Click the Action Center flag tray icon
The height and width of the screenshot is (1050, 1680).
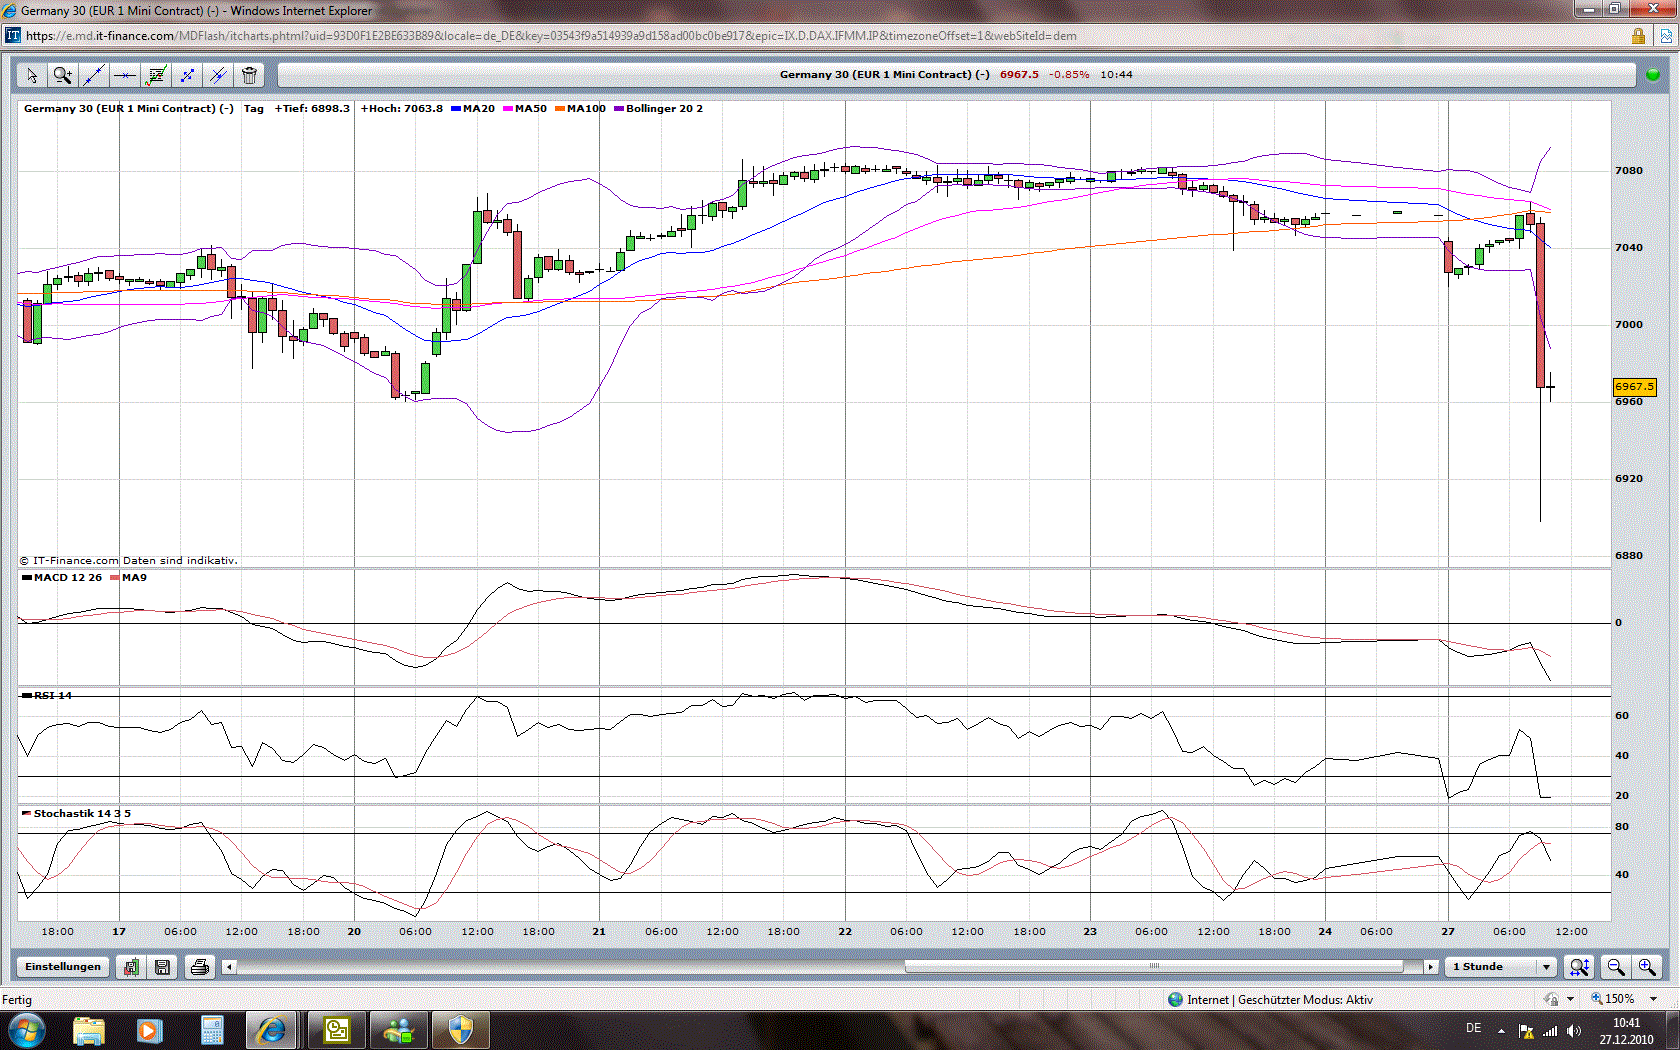[x=1526, y=1031]
